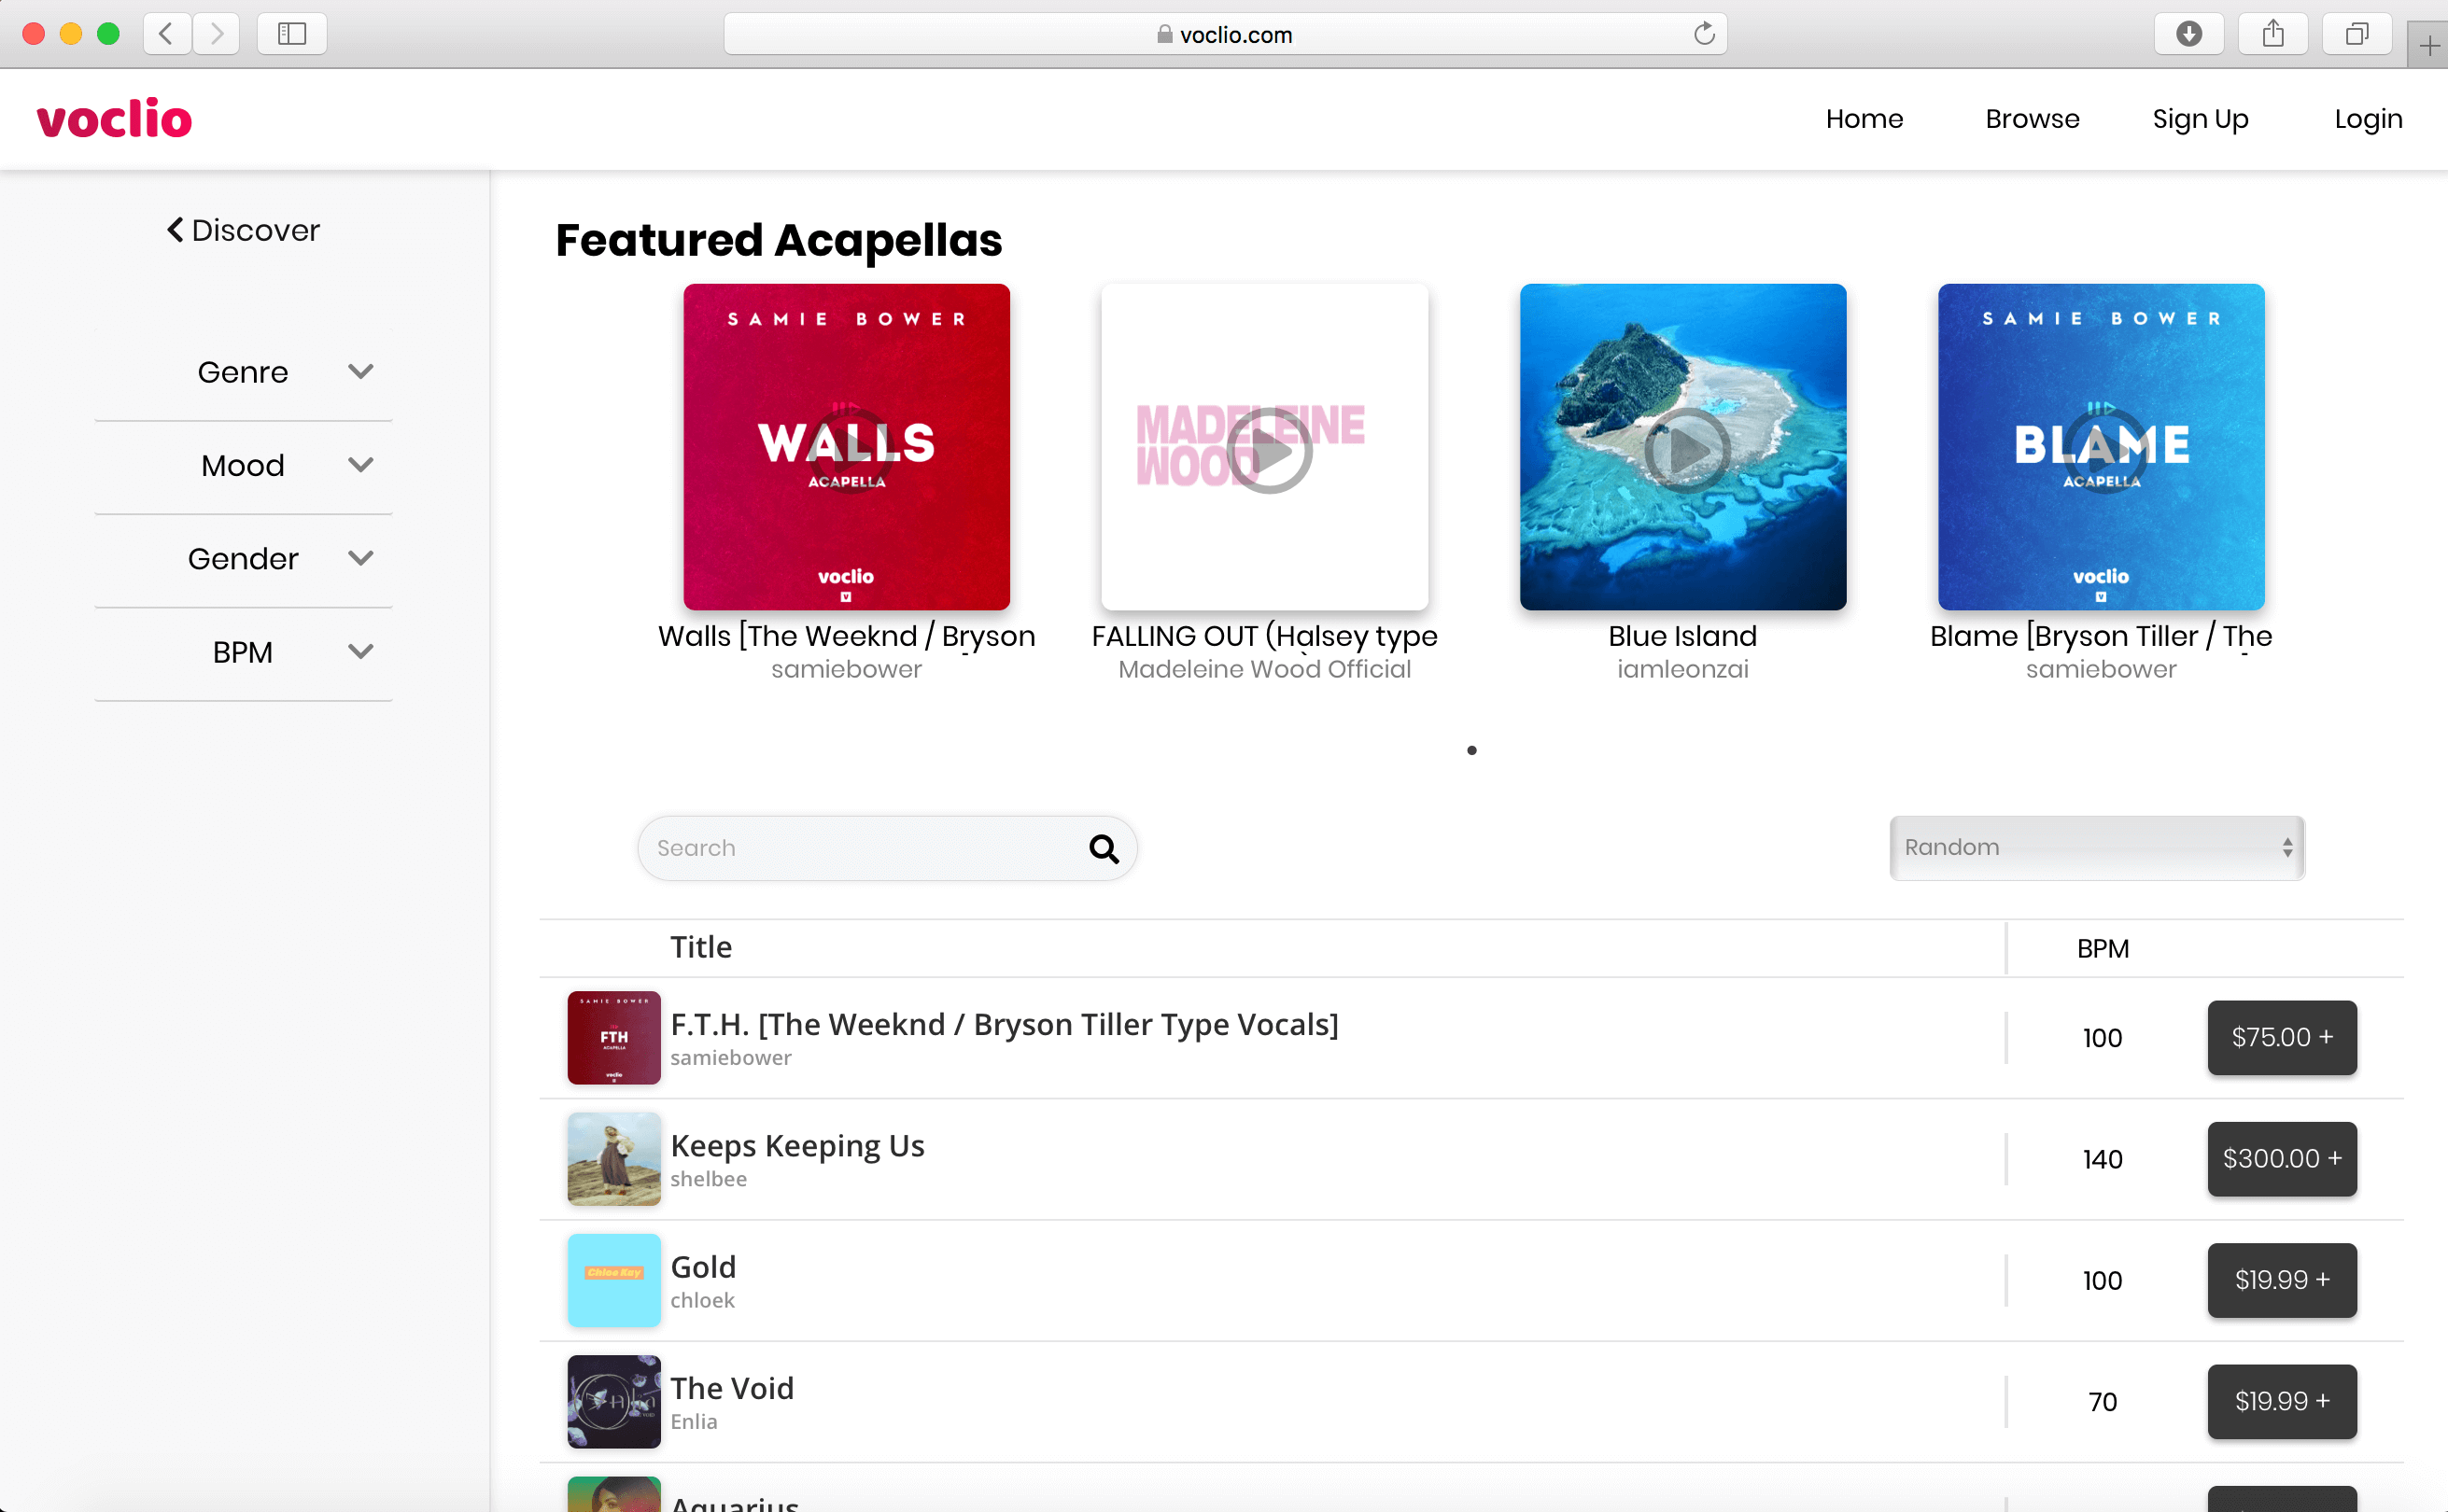
Task: Open the Keeps Keeping Us thumbnail
Action: click(x=613, y=1159)
